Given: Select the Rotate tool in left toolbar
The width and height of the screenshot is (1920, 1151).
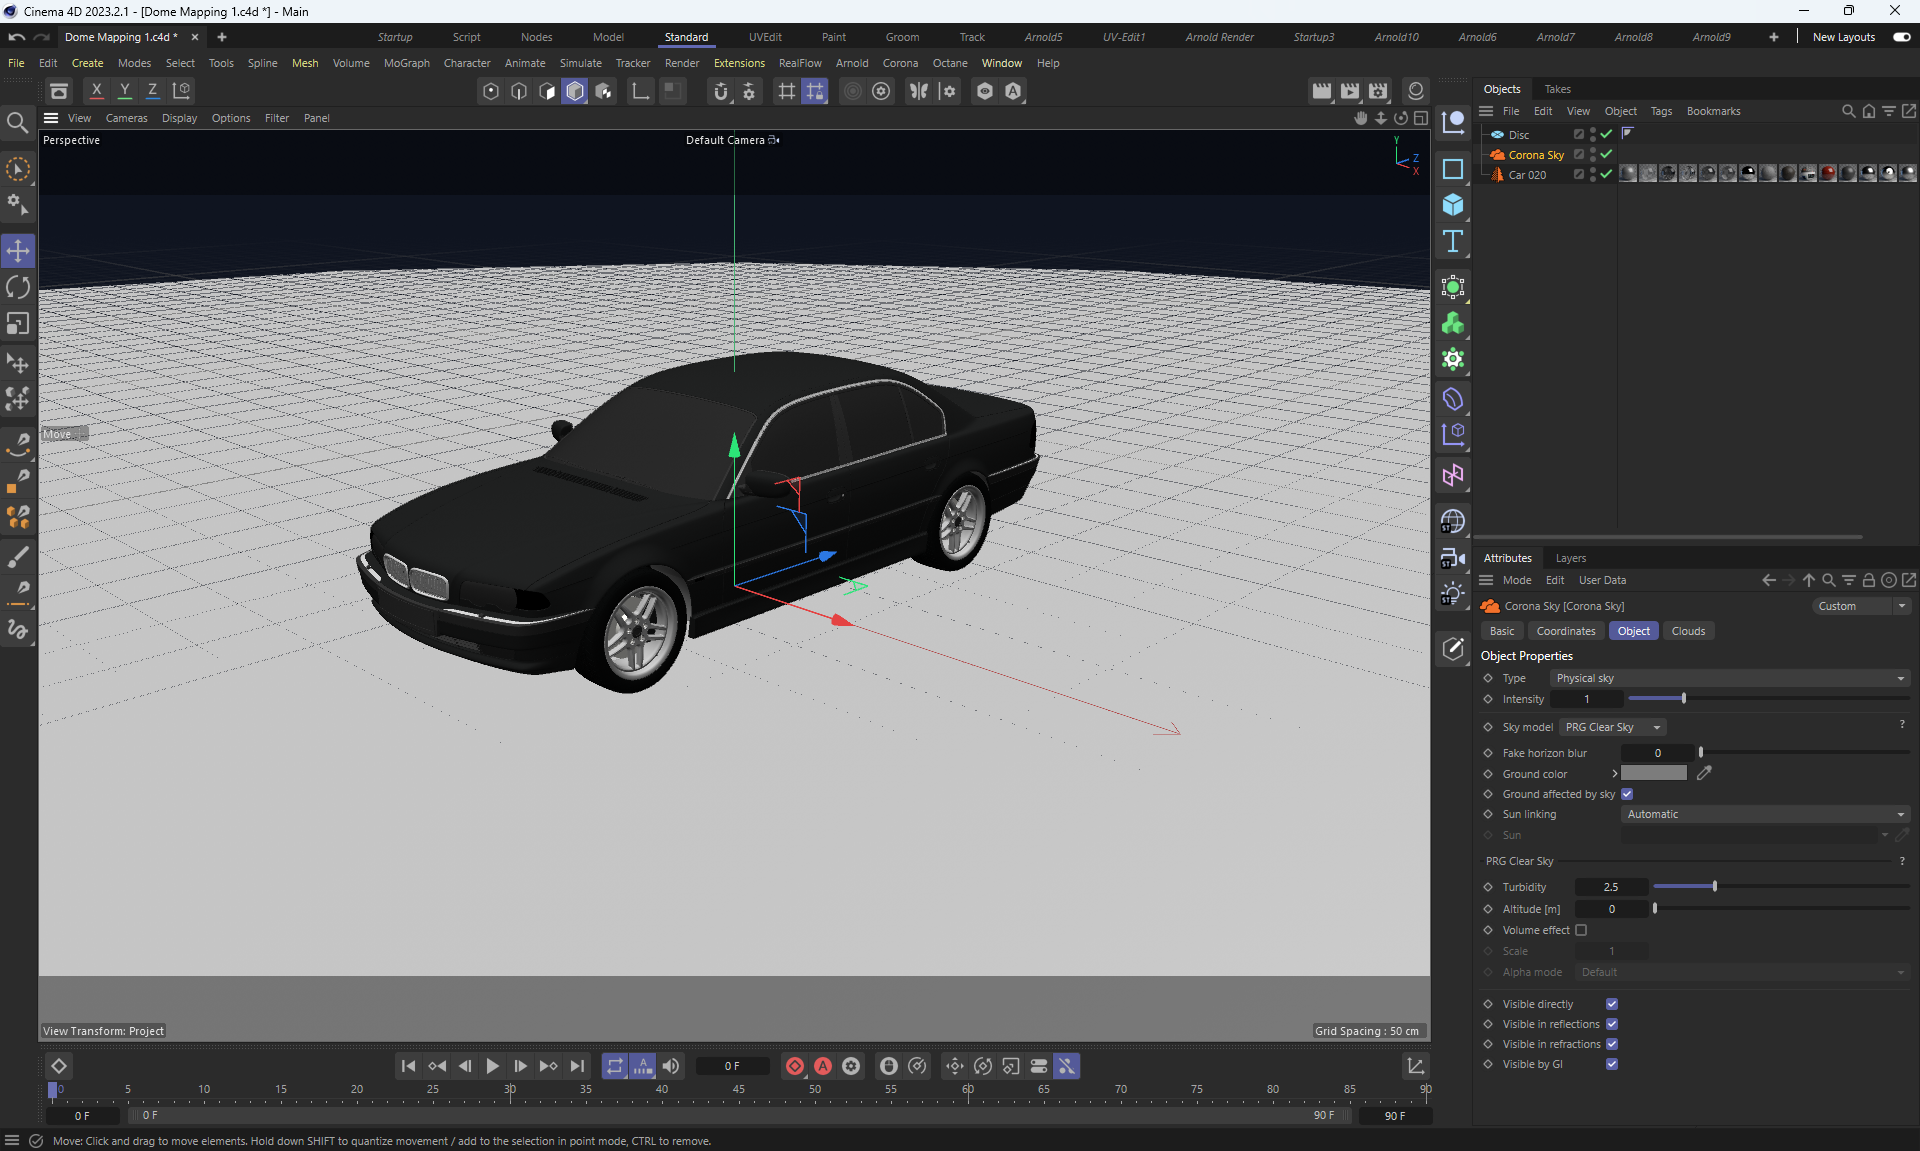Looking at the screenshot, I should pos(18,288).
